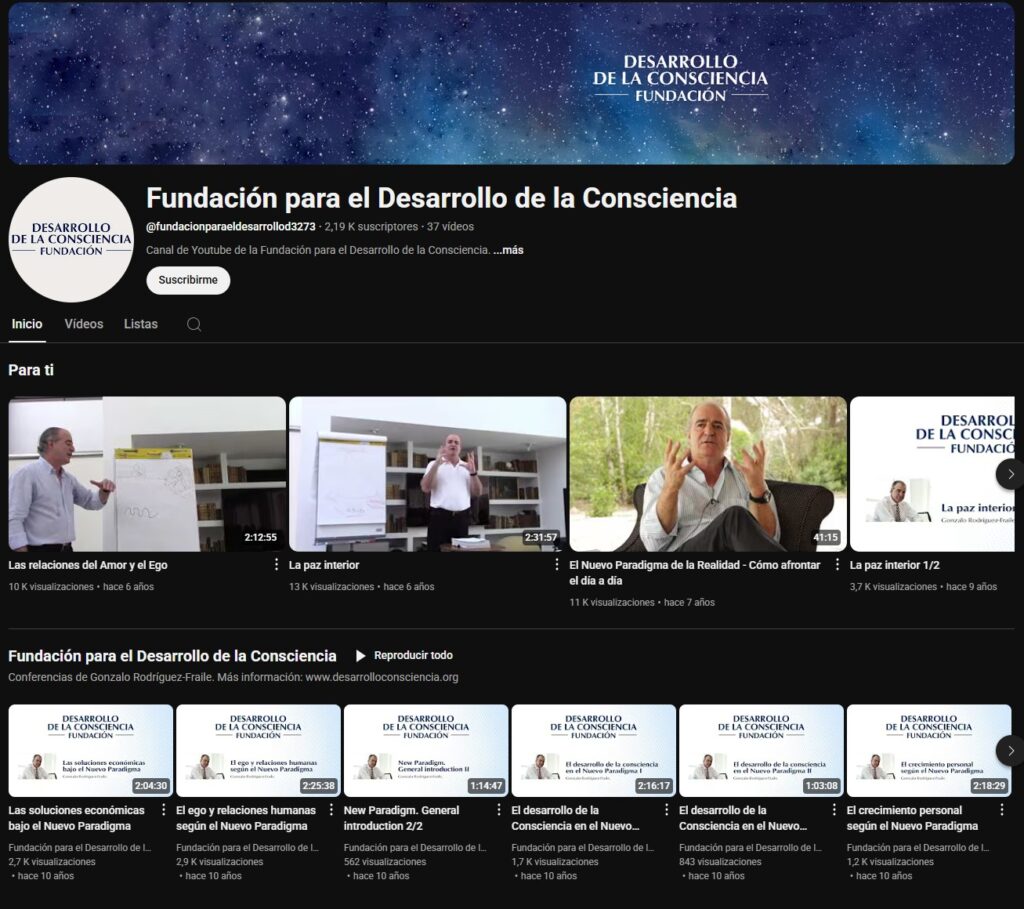This screenshot has height=909, width=1024.
Task: Click the channel title Fundación para el Desarrollo de la Consciencia
Action: coord(441,198)
